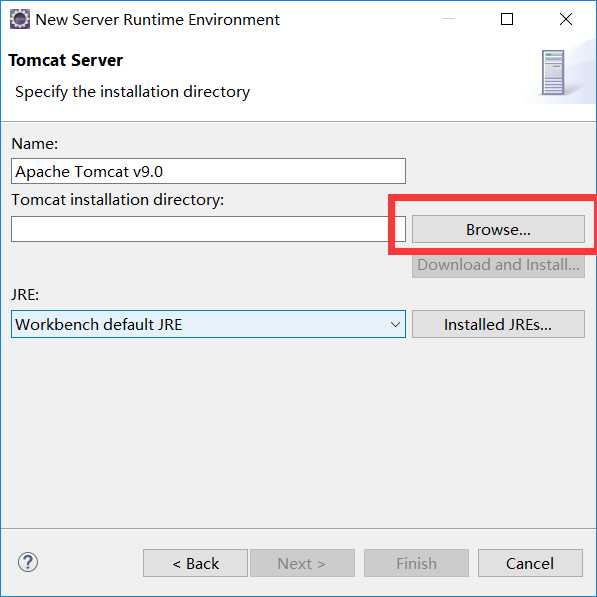The height and width of the screenshot is (597, 597).
Task: Cancel the new server runtime wizard
Action: click(530, 563)
